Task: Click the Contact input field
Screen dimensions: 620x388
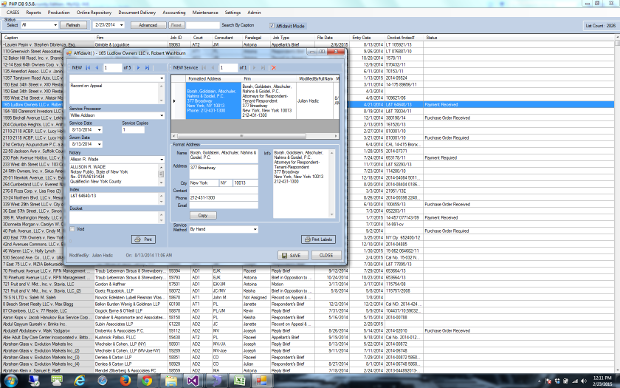Action: click(223, 190)
